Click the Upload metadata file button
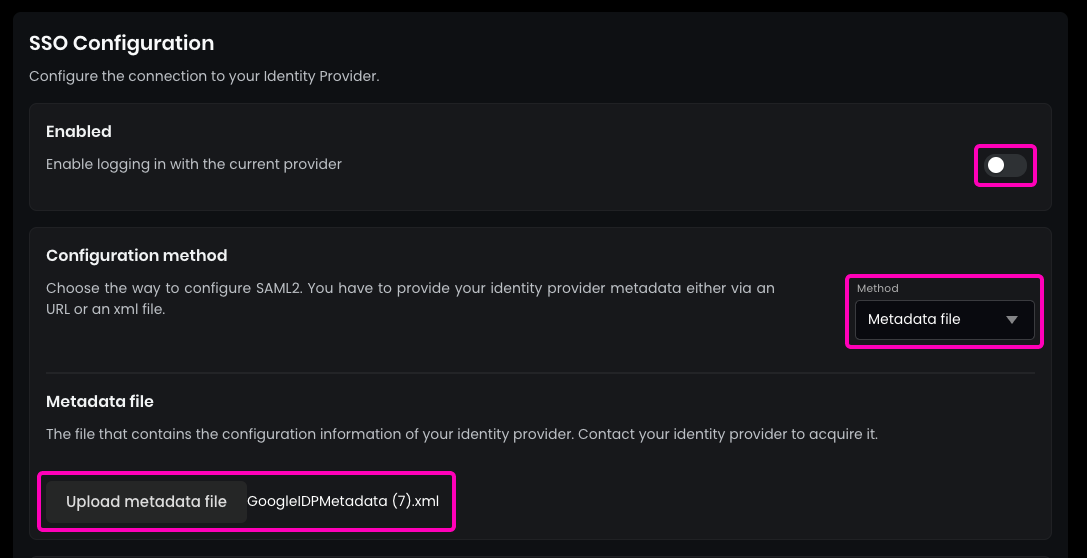Viewport: 1087px width, 558px height. coord(146,502)
